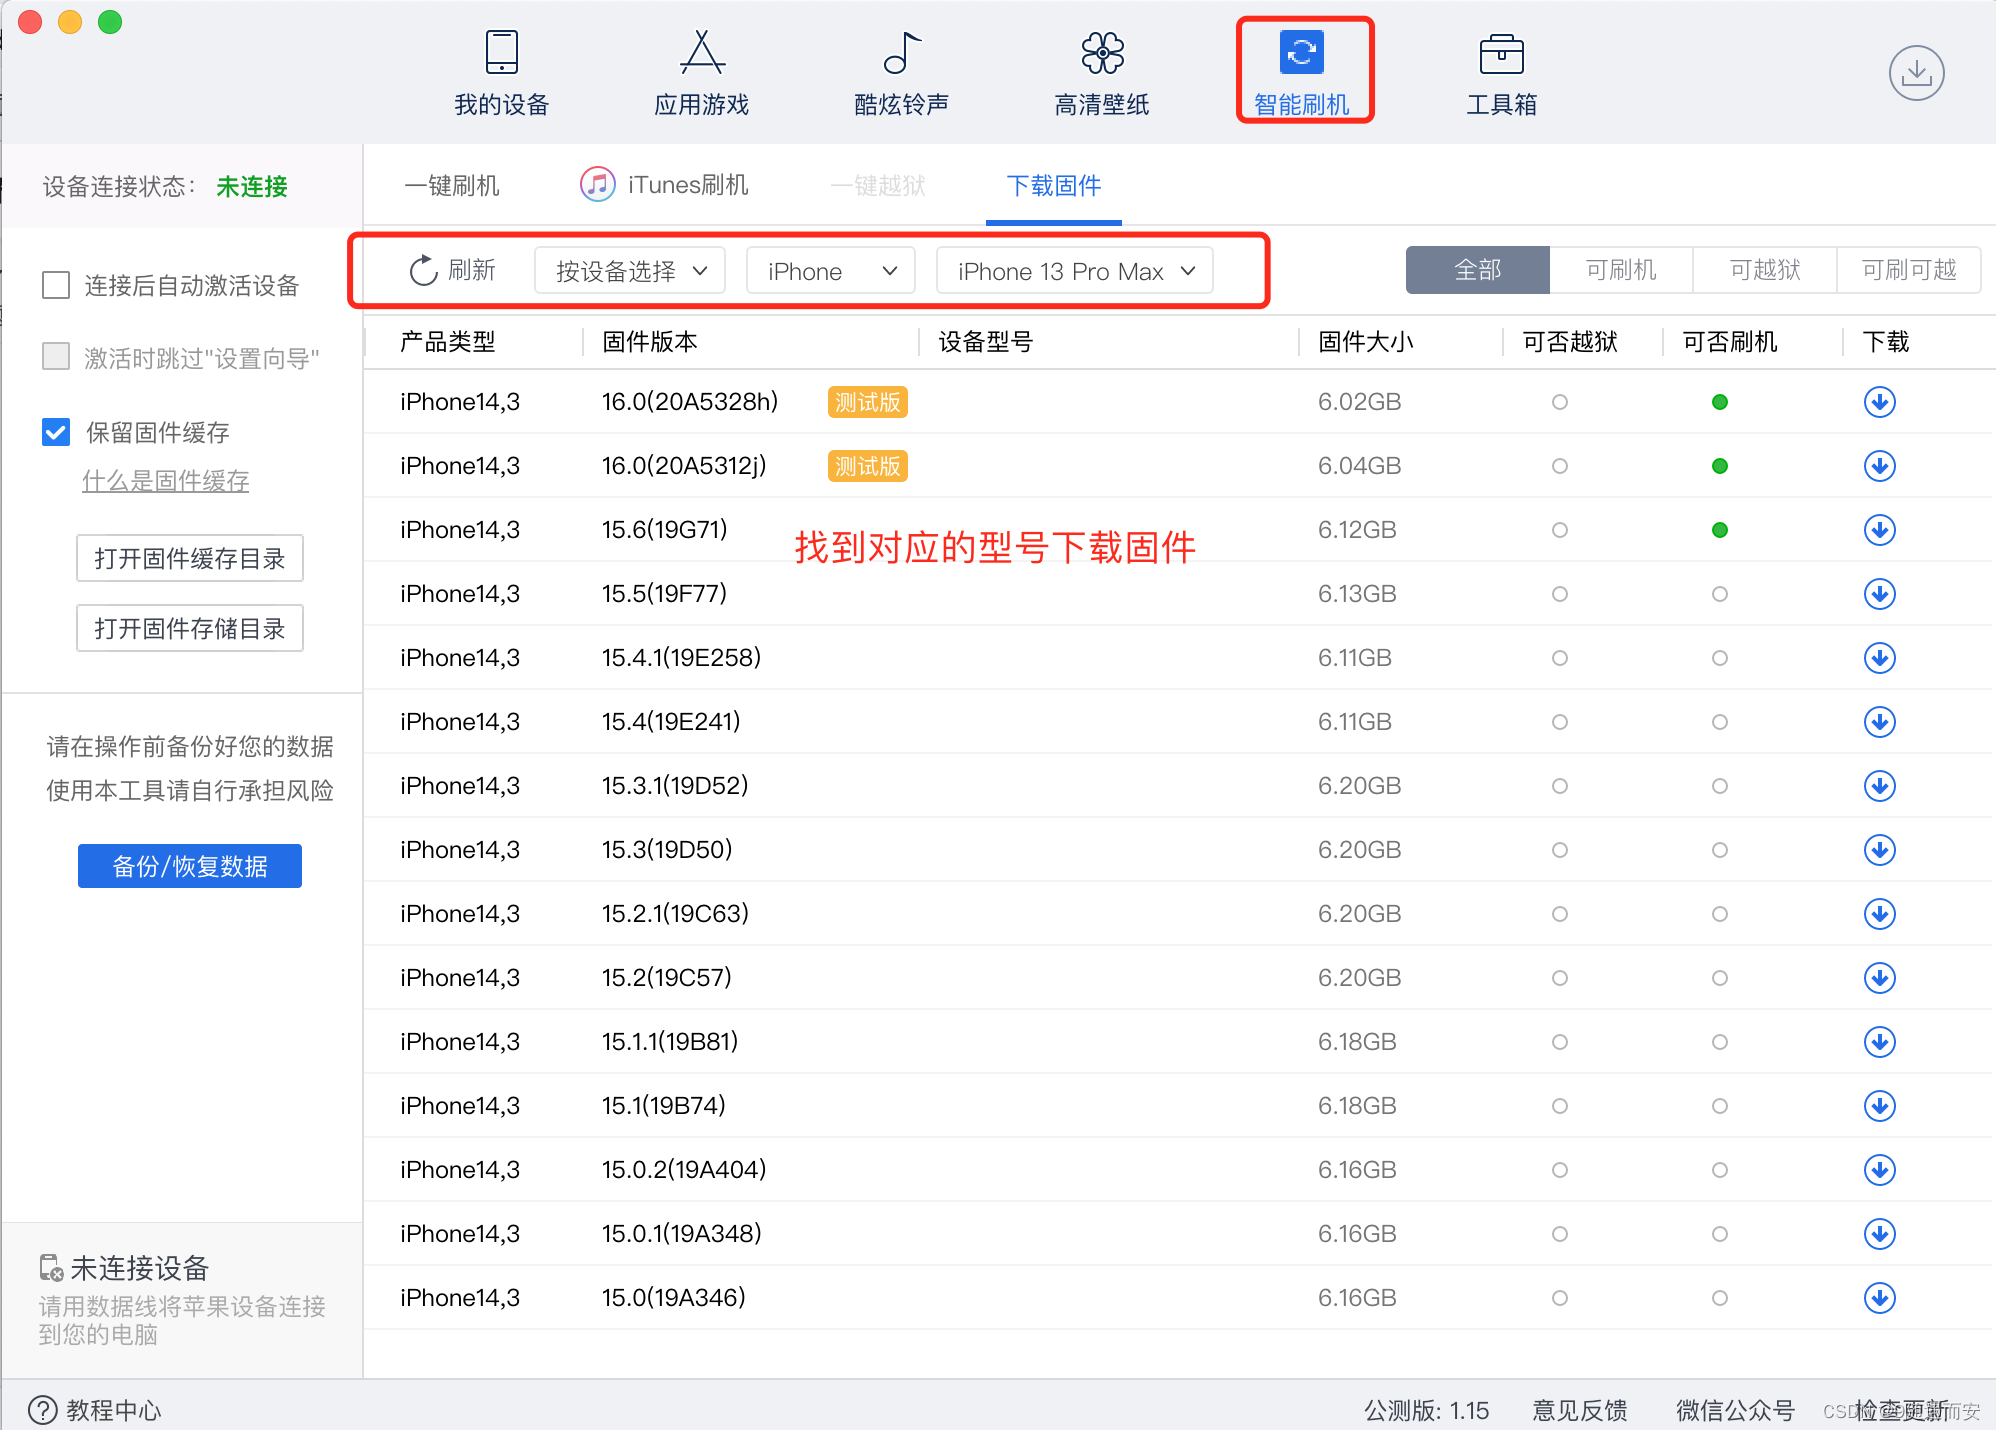Open the 工具箱 toolbox icon
Screen dimensions: 1996x1430
[x=1501, y=54]
